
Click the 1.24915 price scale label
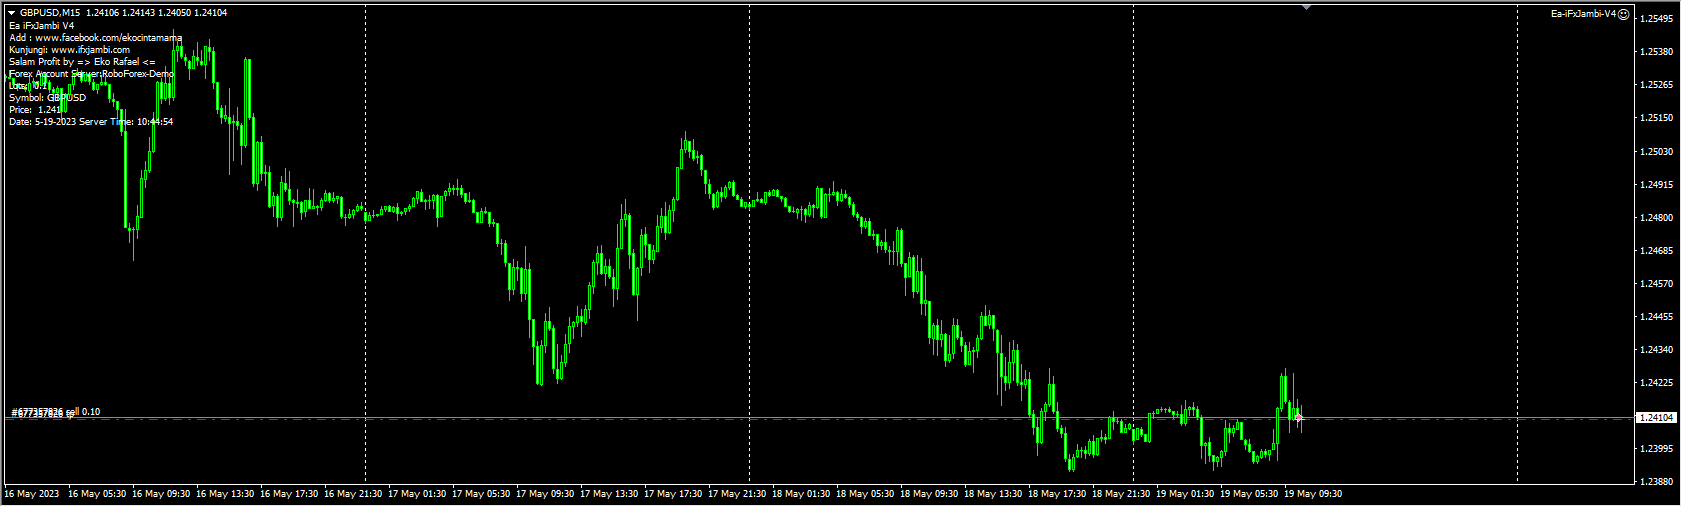pyautogui.click(x=1659, y=185)
